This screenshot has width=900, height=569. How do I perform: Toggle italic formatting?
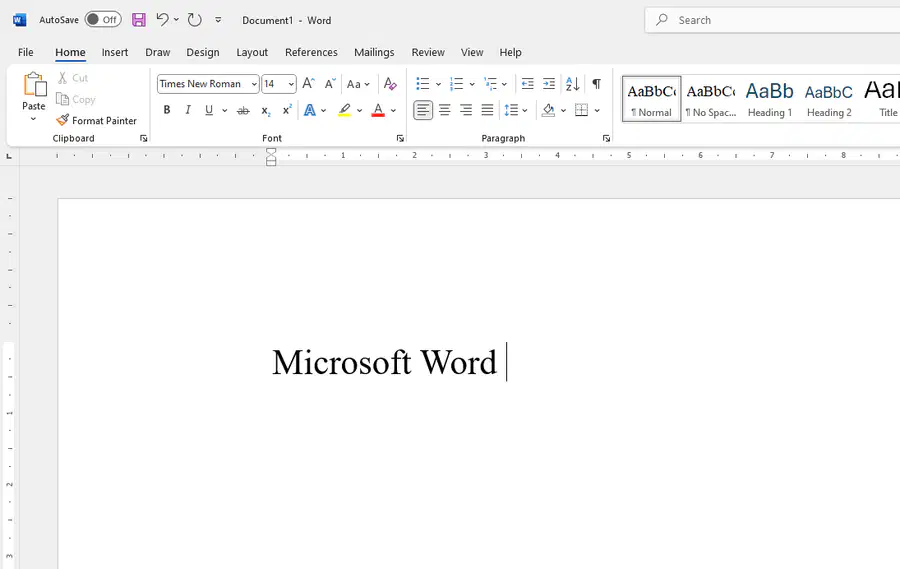click(188, 110)
